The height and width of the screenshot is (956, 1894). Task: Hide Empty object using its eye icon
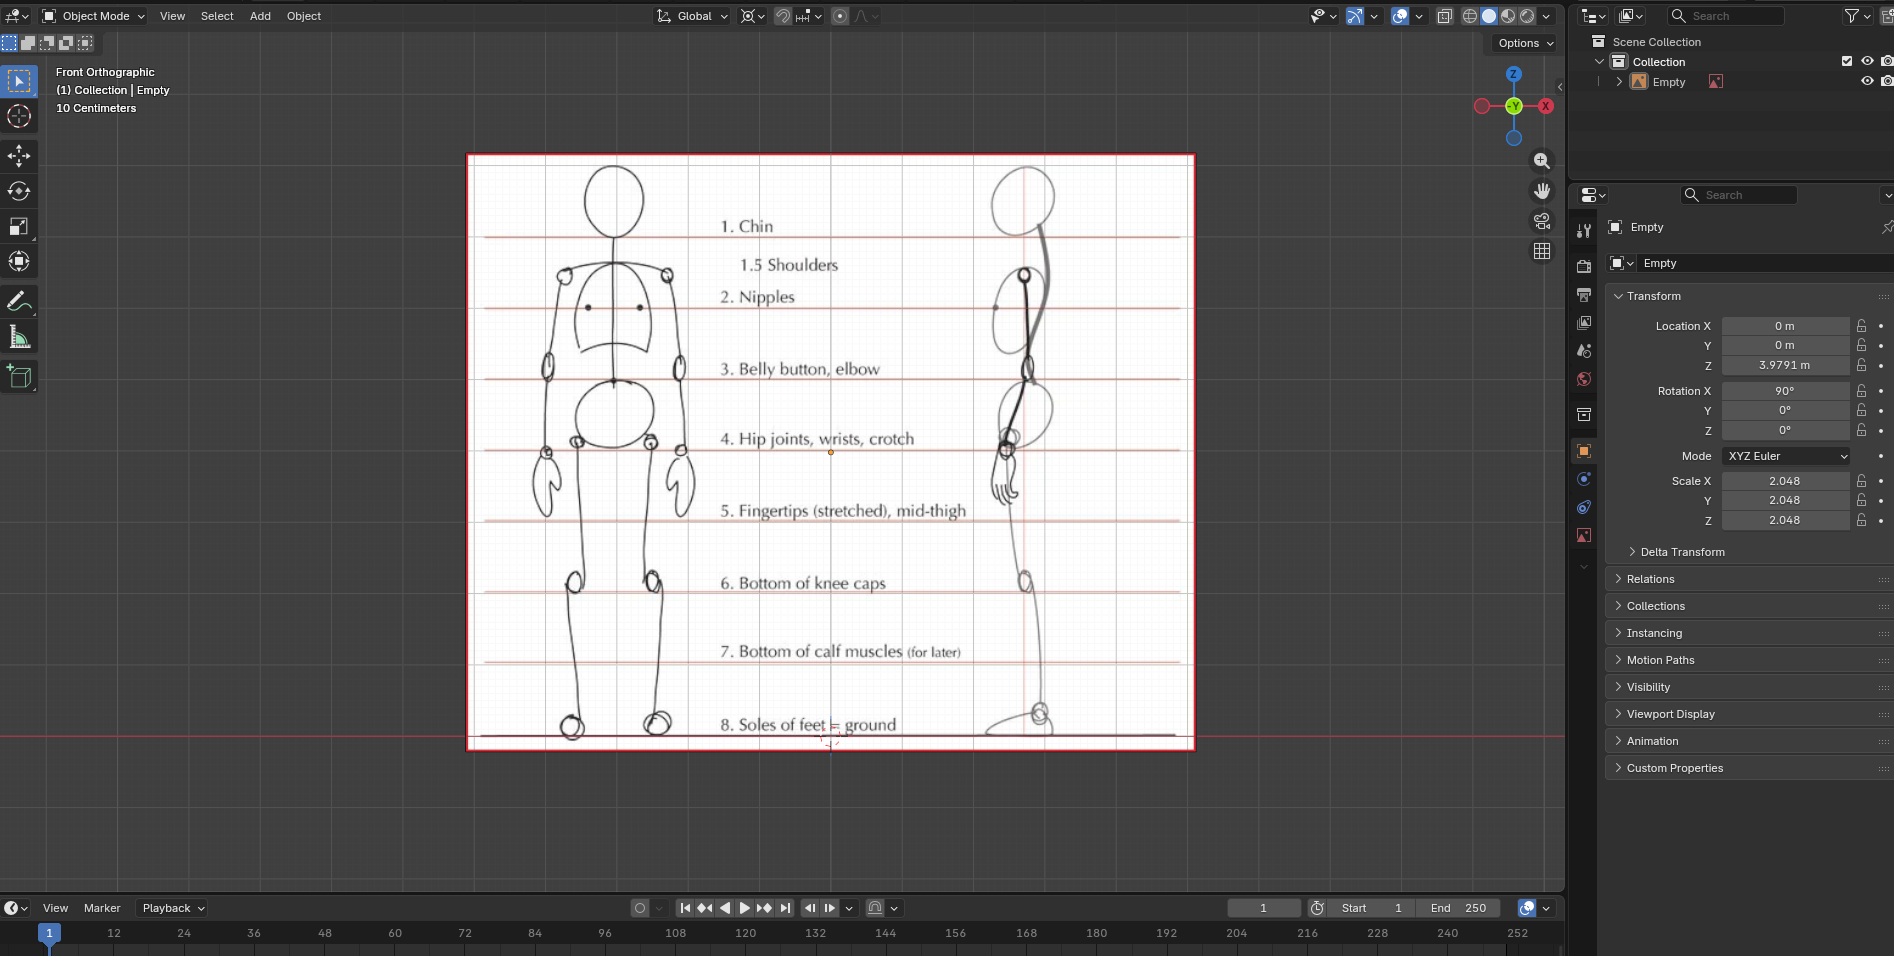tap(1867, 81)
